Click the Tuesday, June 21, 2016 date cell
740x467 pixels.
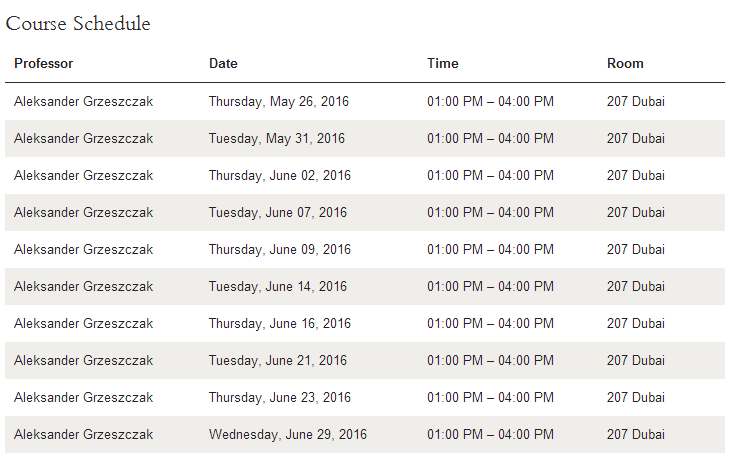[278, 360]
